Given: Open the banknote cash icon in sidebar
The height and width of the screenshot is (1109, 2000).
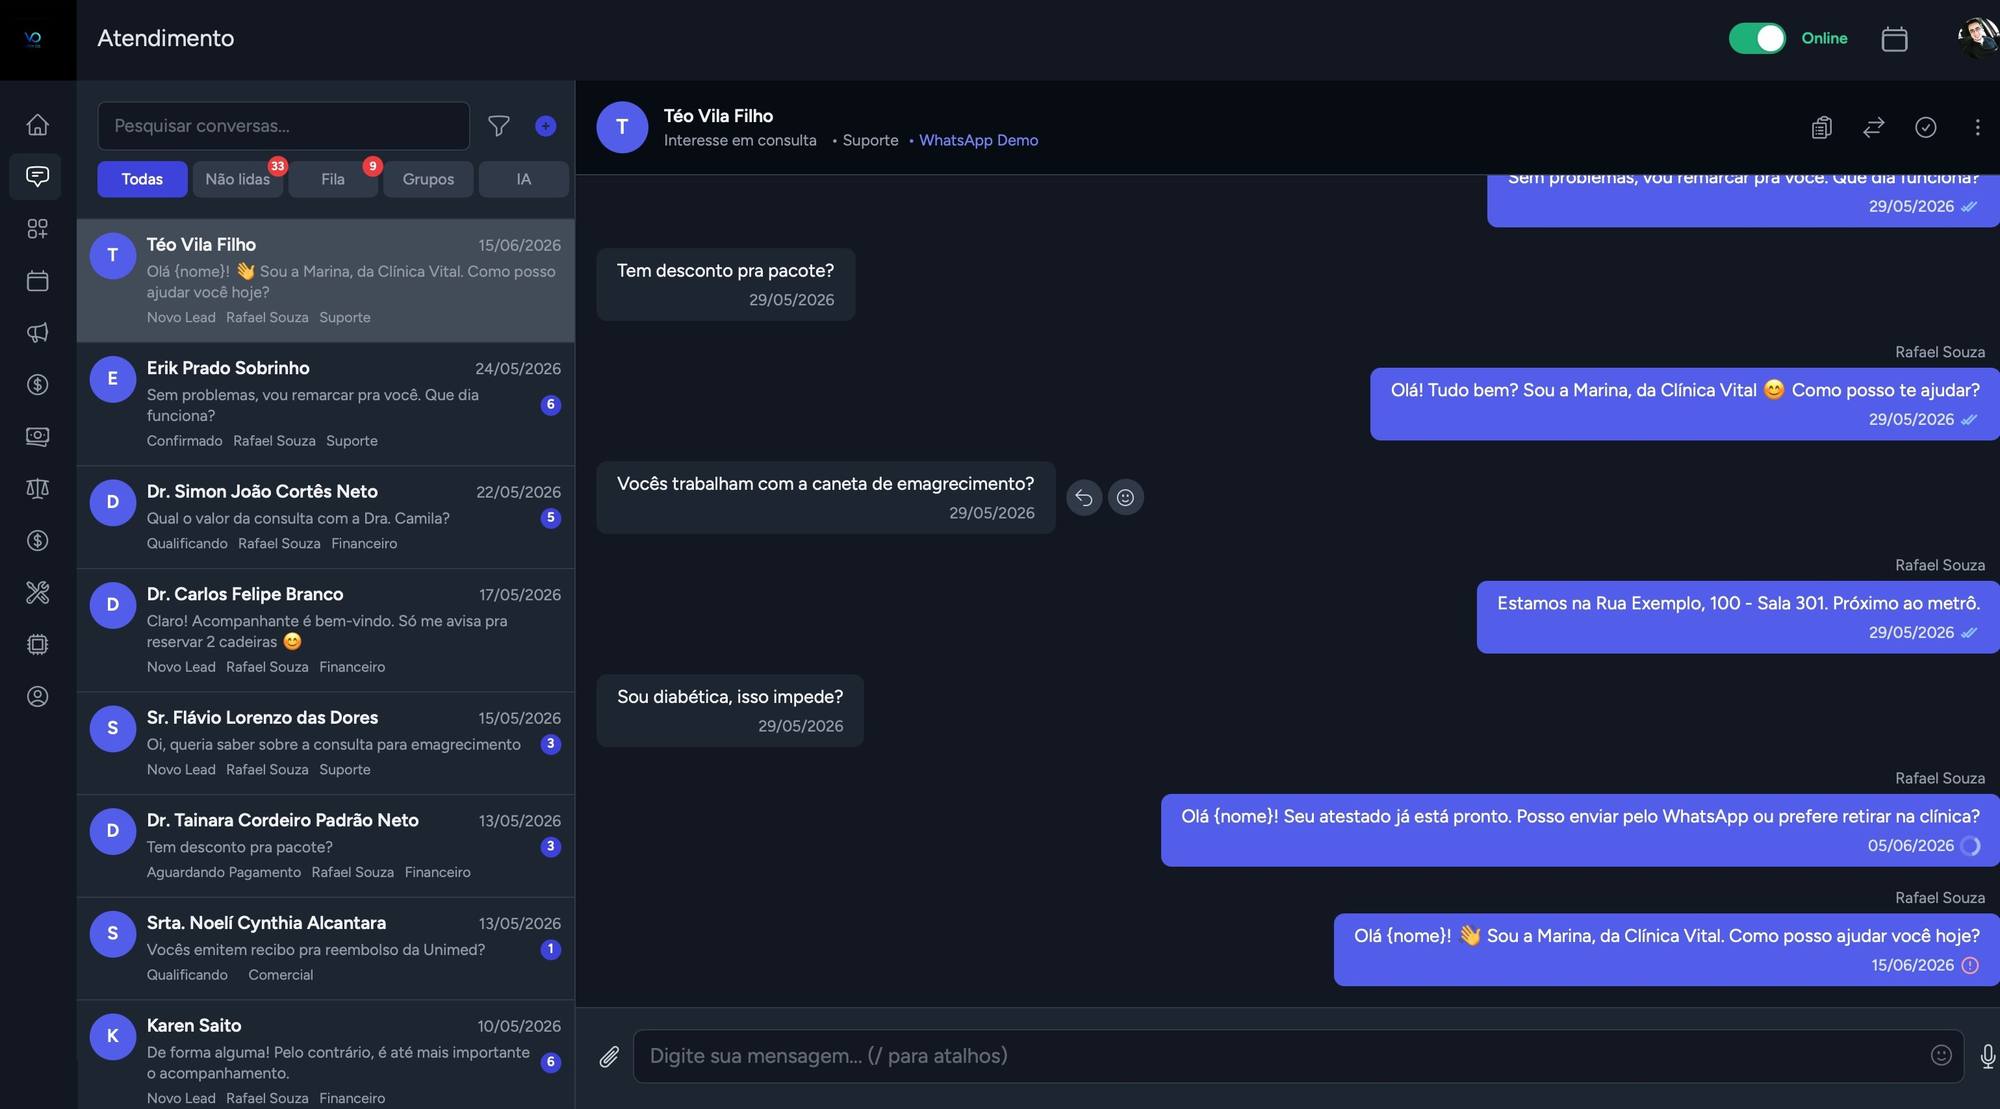Looking at the screenshot, I should [37, 437].
